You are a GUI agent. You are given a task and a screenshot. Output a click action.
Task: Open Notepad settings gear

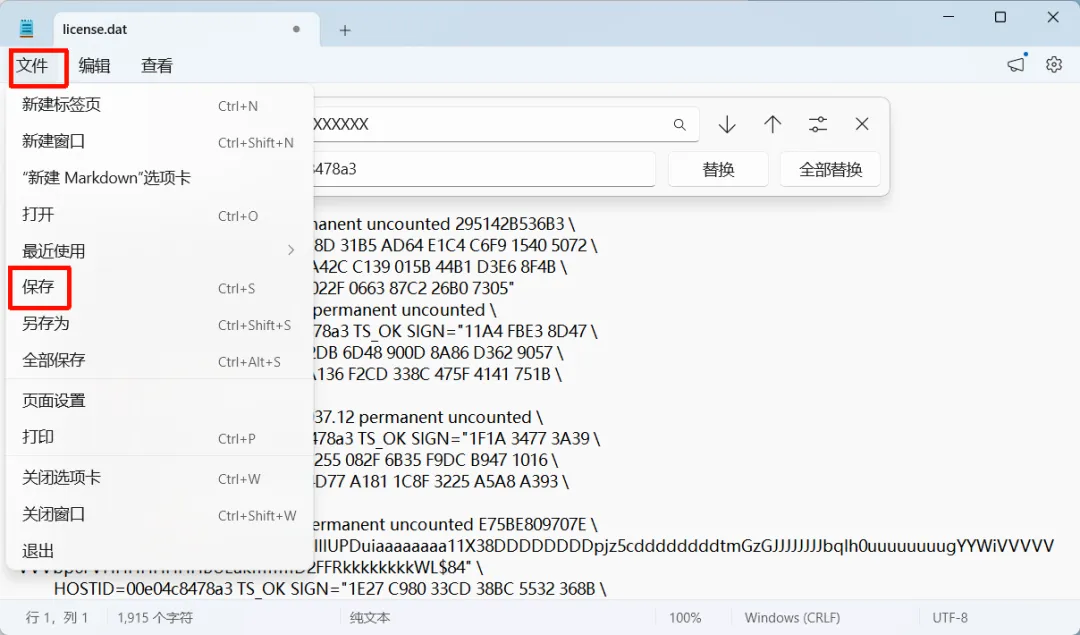(1054, 65)
